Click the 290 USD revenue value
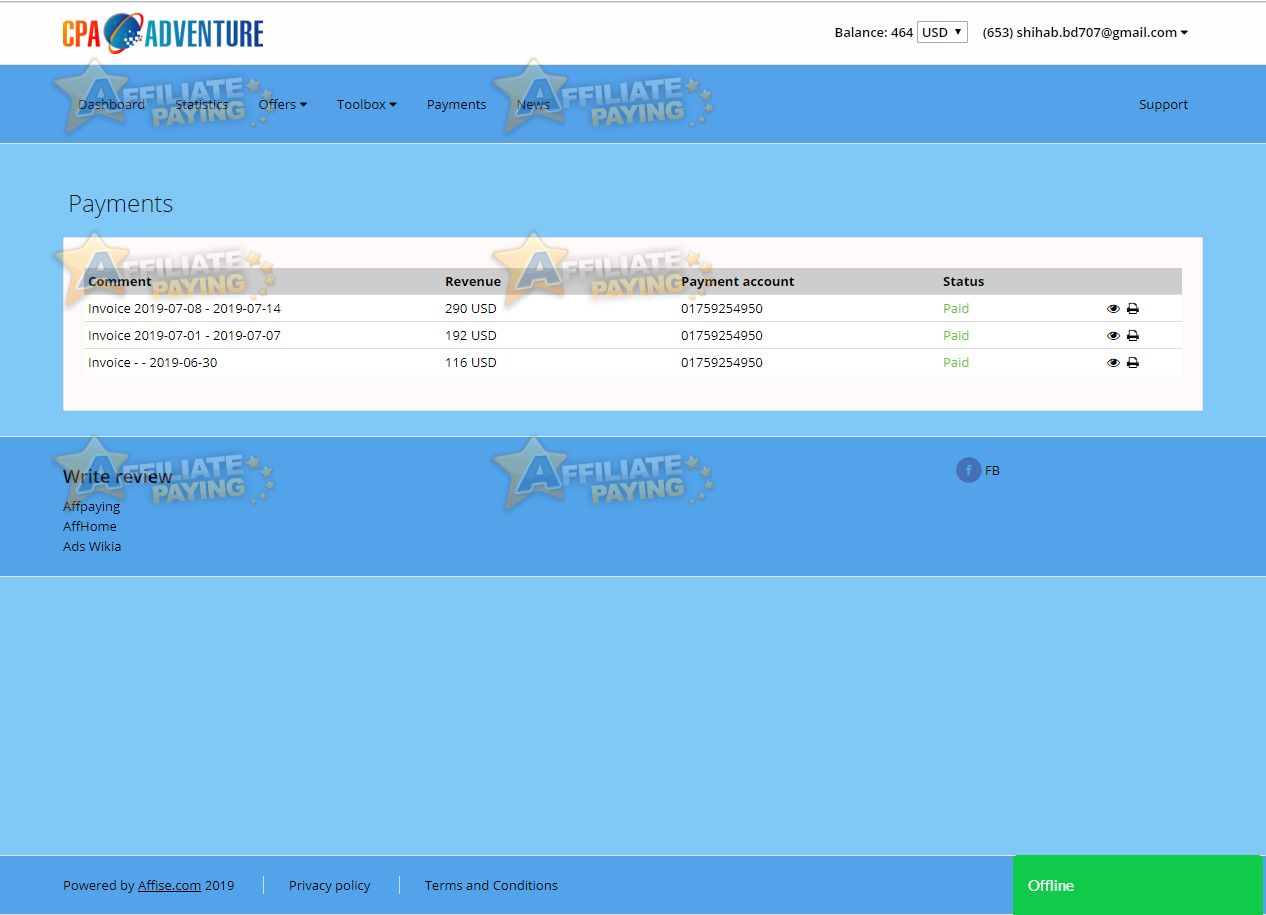 tap(471, 309)
